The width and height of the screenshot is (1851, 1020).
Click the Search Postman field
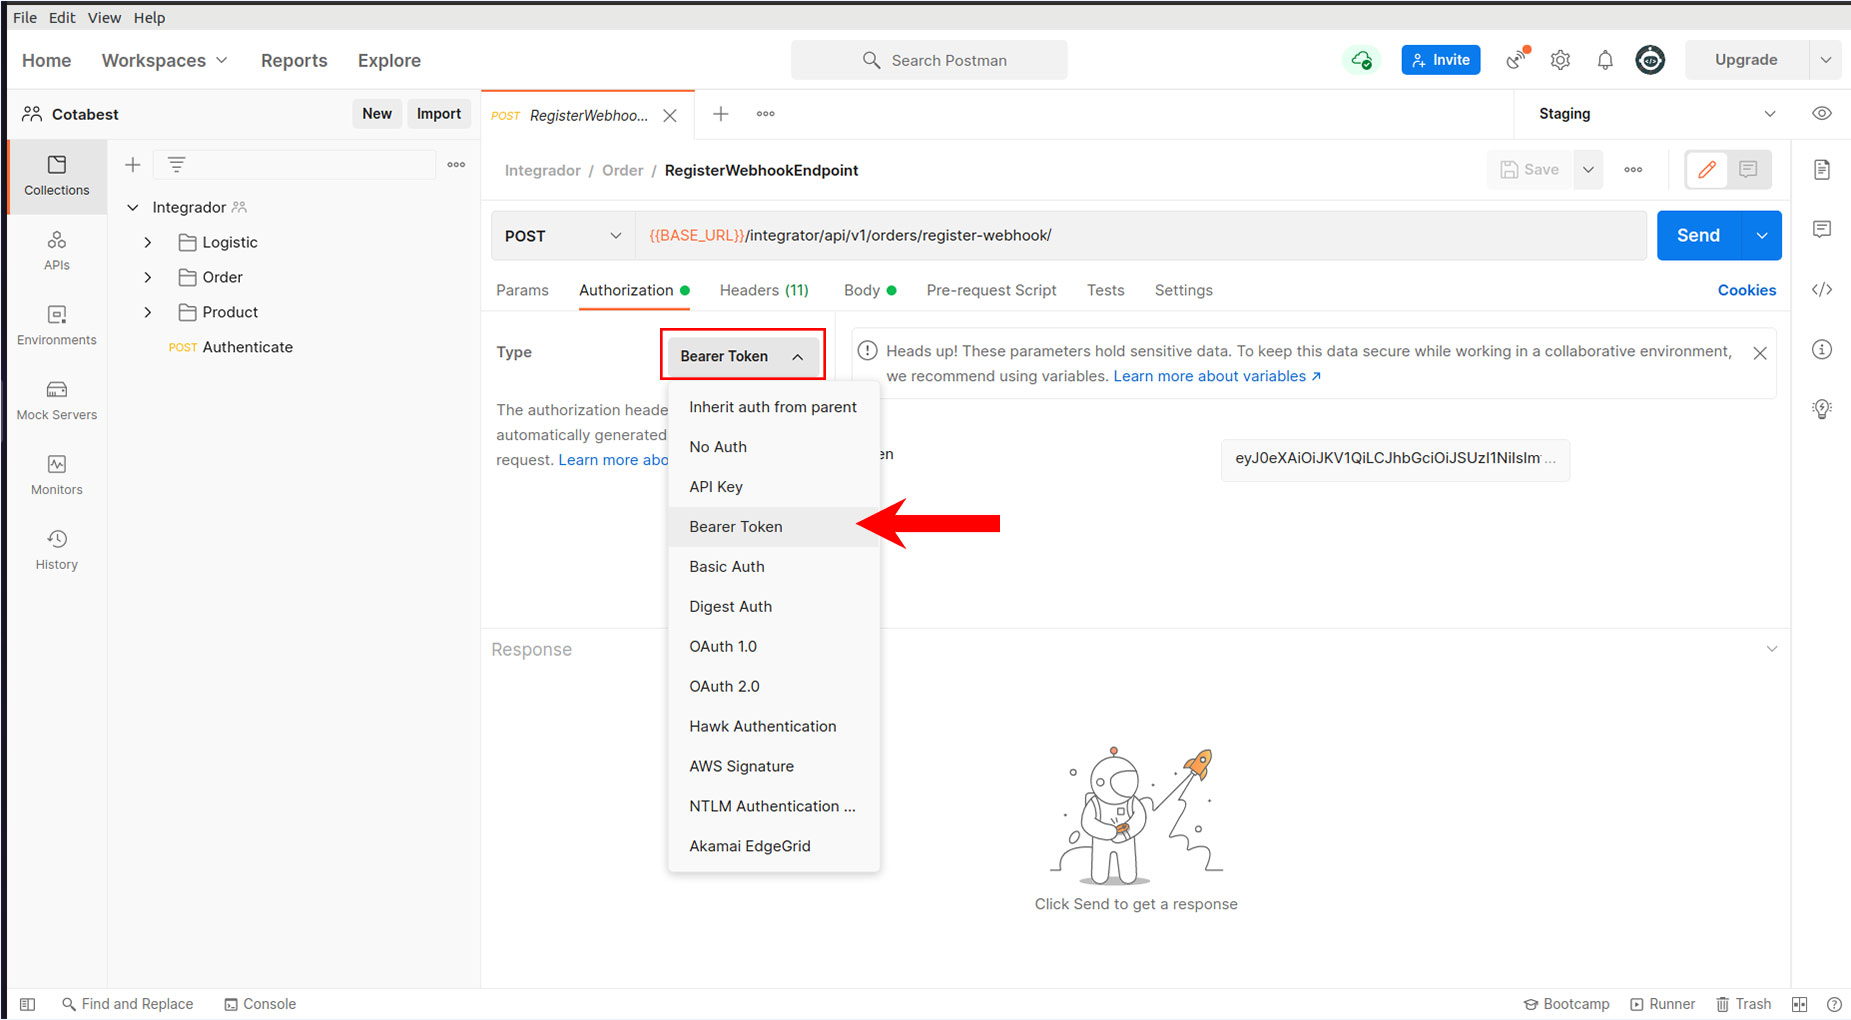929,60
